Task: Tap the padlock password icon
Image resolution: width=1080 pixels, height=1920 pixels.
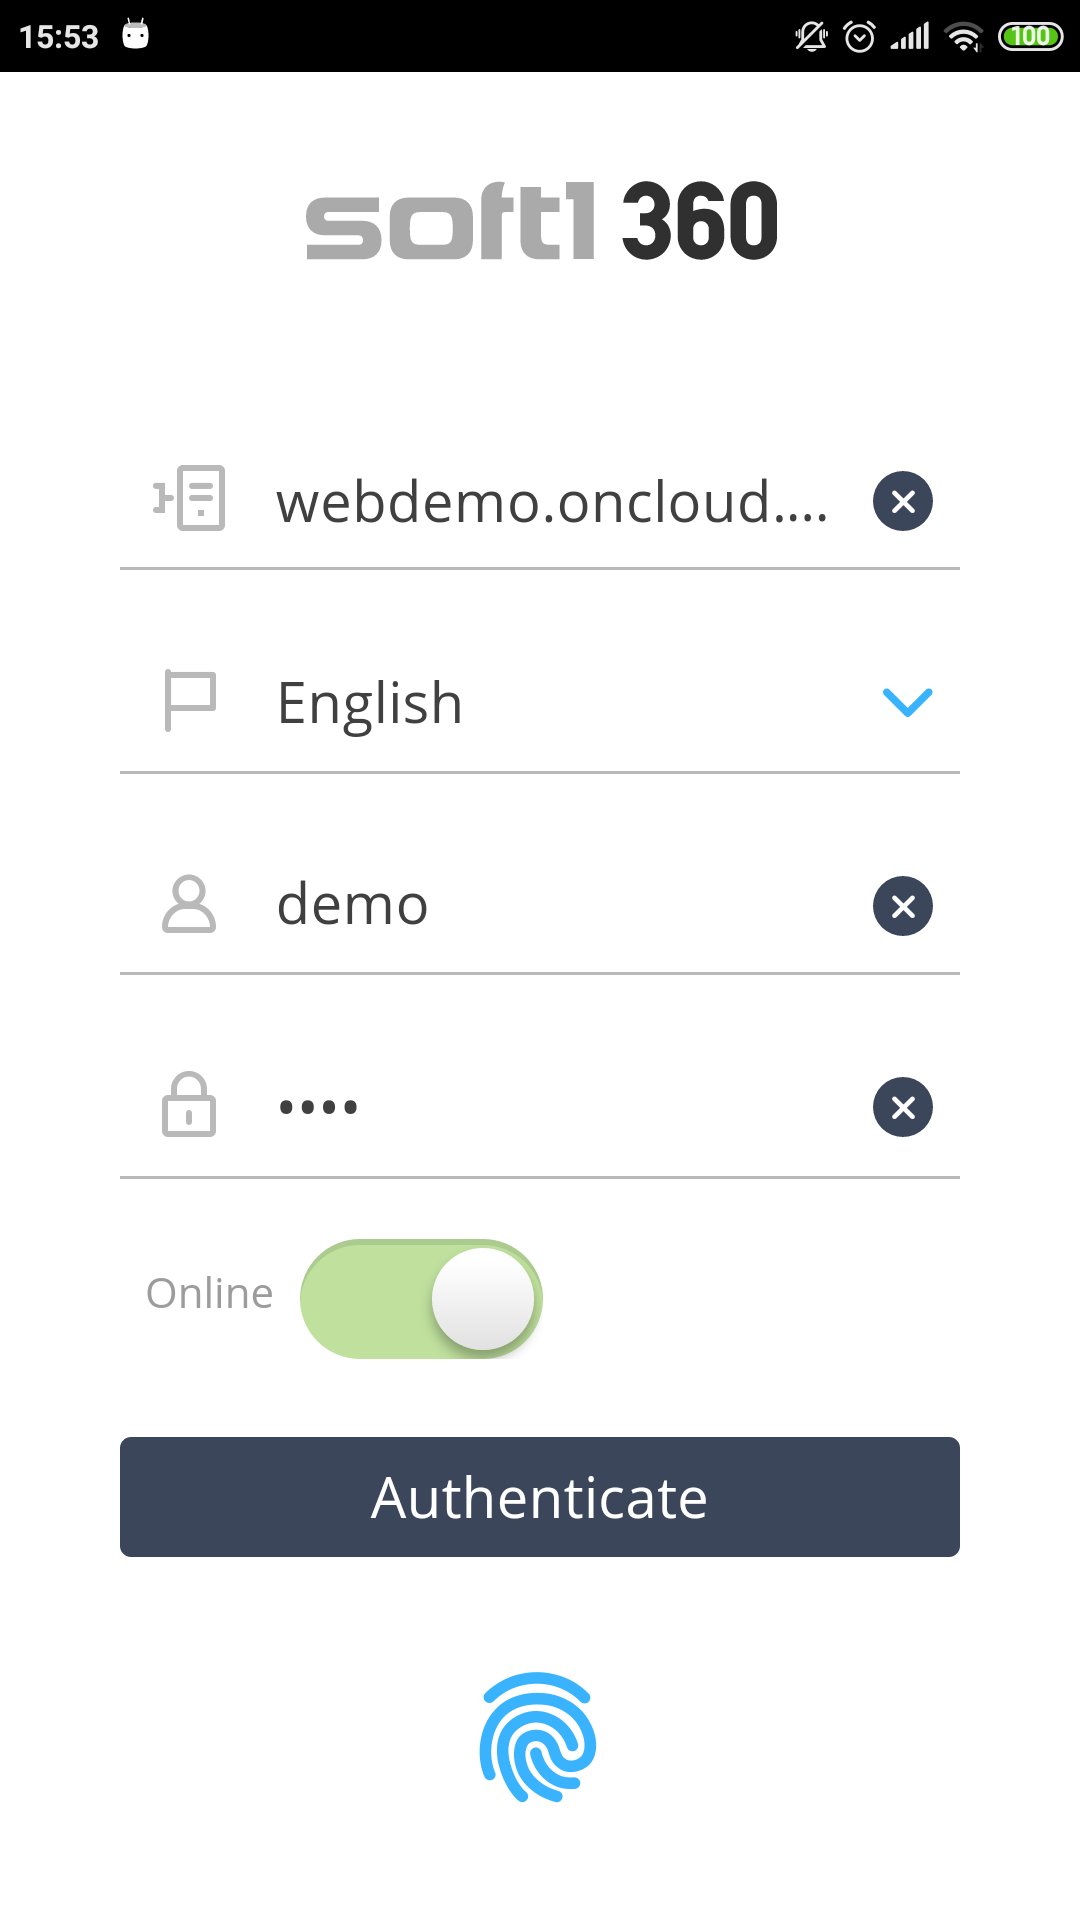Action: (189, 1105)
